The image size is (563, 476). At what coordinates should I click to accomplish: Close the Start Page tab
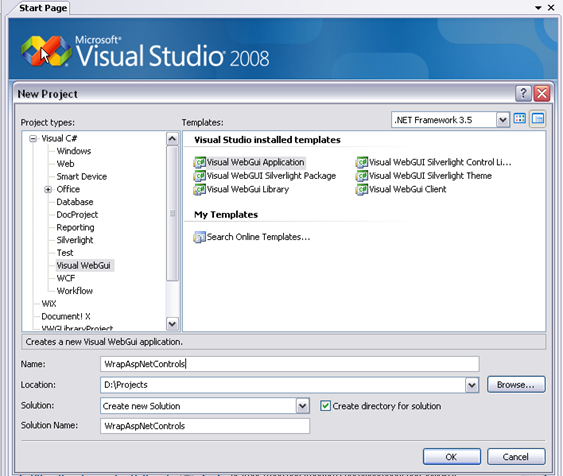(551, 8)
